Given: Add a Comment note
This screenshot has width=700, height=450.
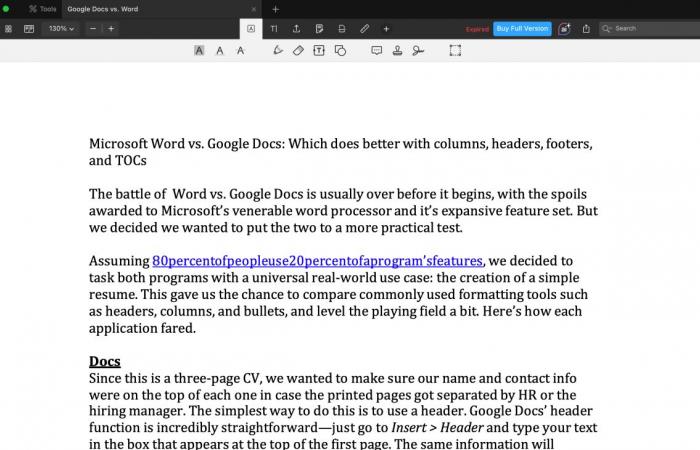Looking at the screenshot, I should [376, 50].
